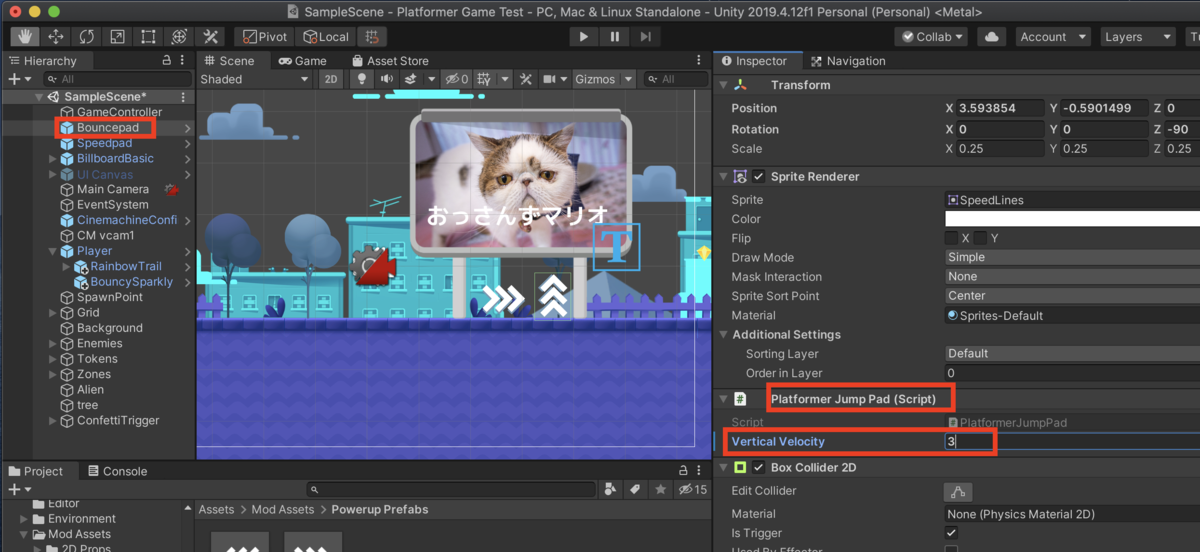
Task: Switch to Navigation tab
Action: [x=848, y=61]
